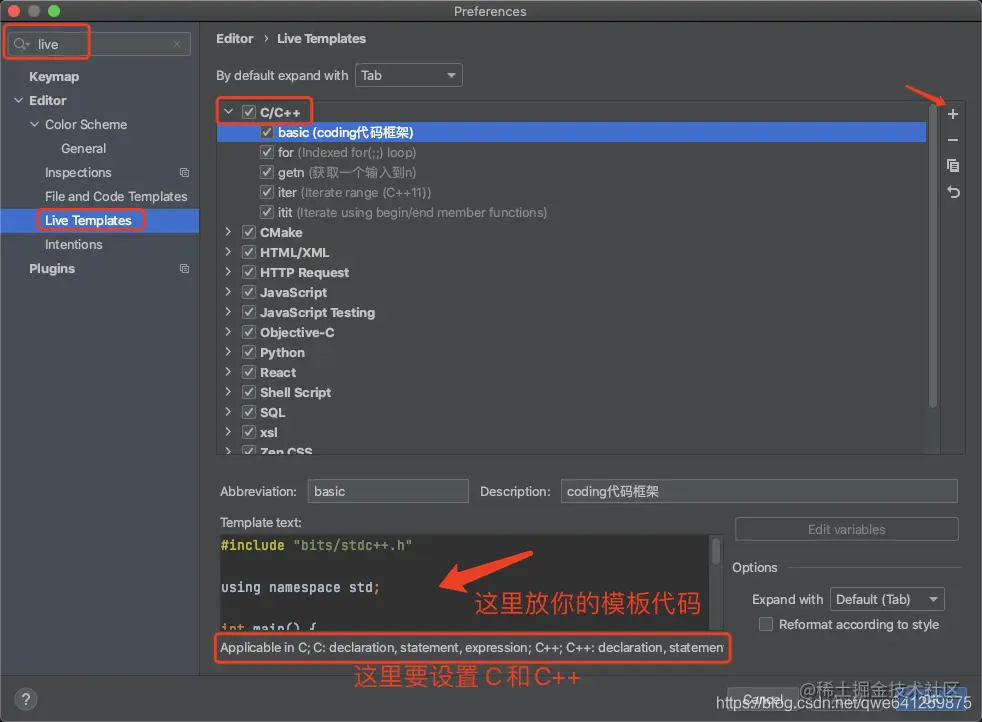Select the basic (coding代码框架) template row
The image size is (982, 722).
[x=571, y=132]
